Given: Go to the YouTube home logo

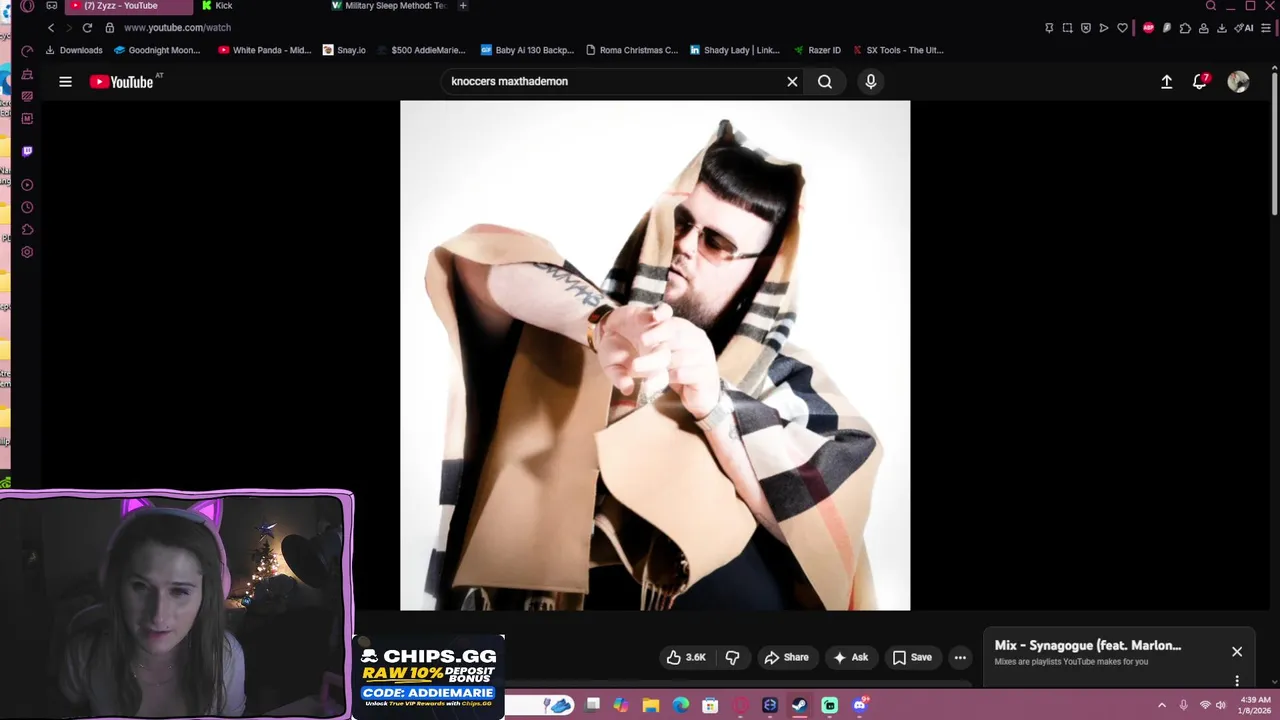Looking at the screenshot, I should pos(122,82).
